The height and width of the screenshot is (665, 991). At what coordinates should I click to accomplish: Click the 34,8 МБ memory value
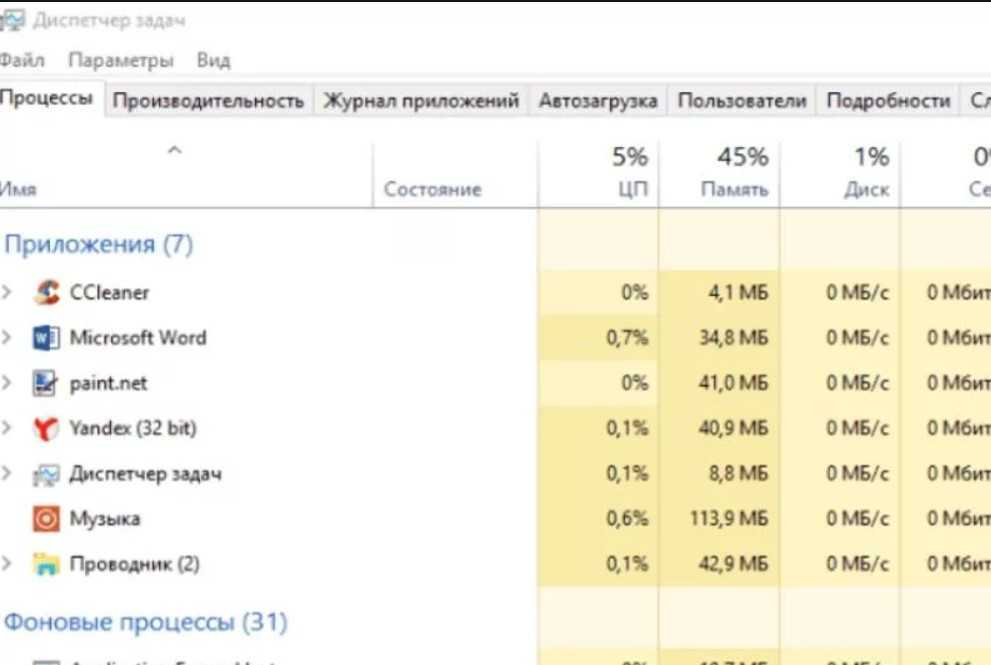(734, 338)
